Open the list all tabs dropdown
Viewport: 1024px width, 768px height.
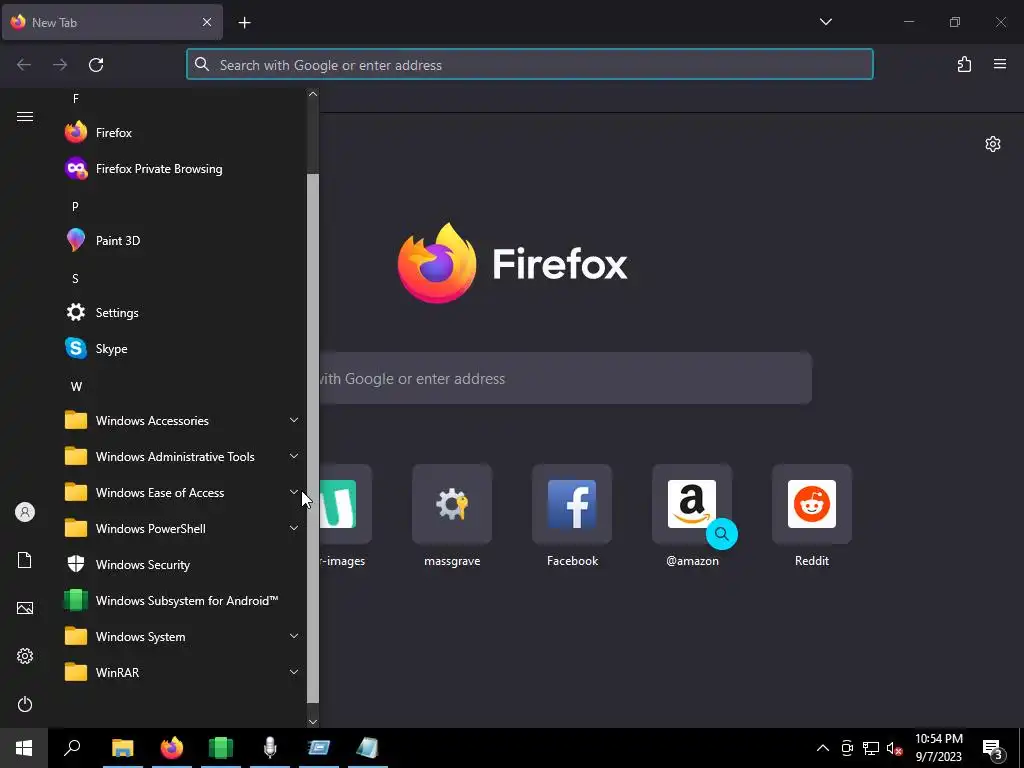(x=825, y=22)
